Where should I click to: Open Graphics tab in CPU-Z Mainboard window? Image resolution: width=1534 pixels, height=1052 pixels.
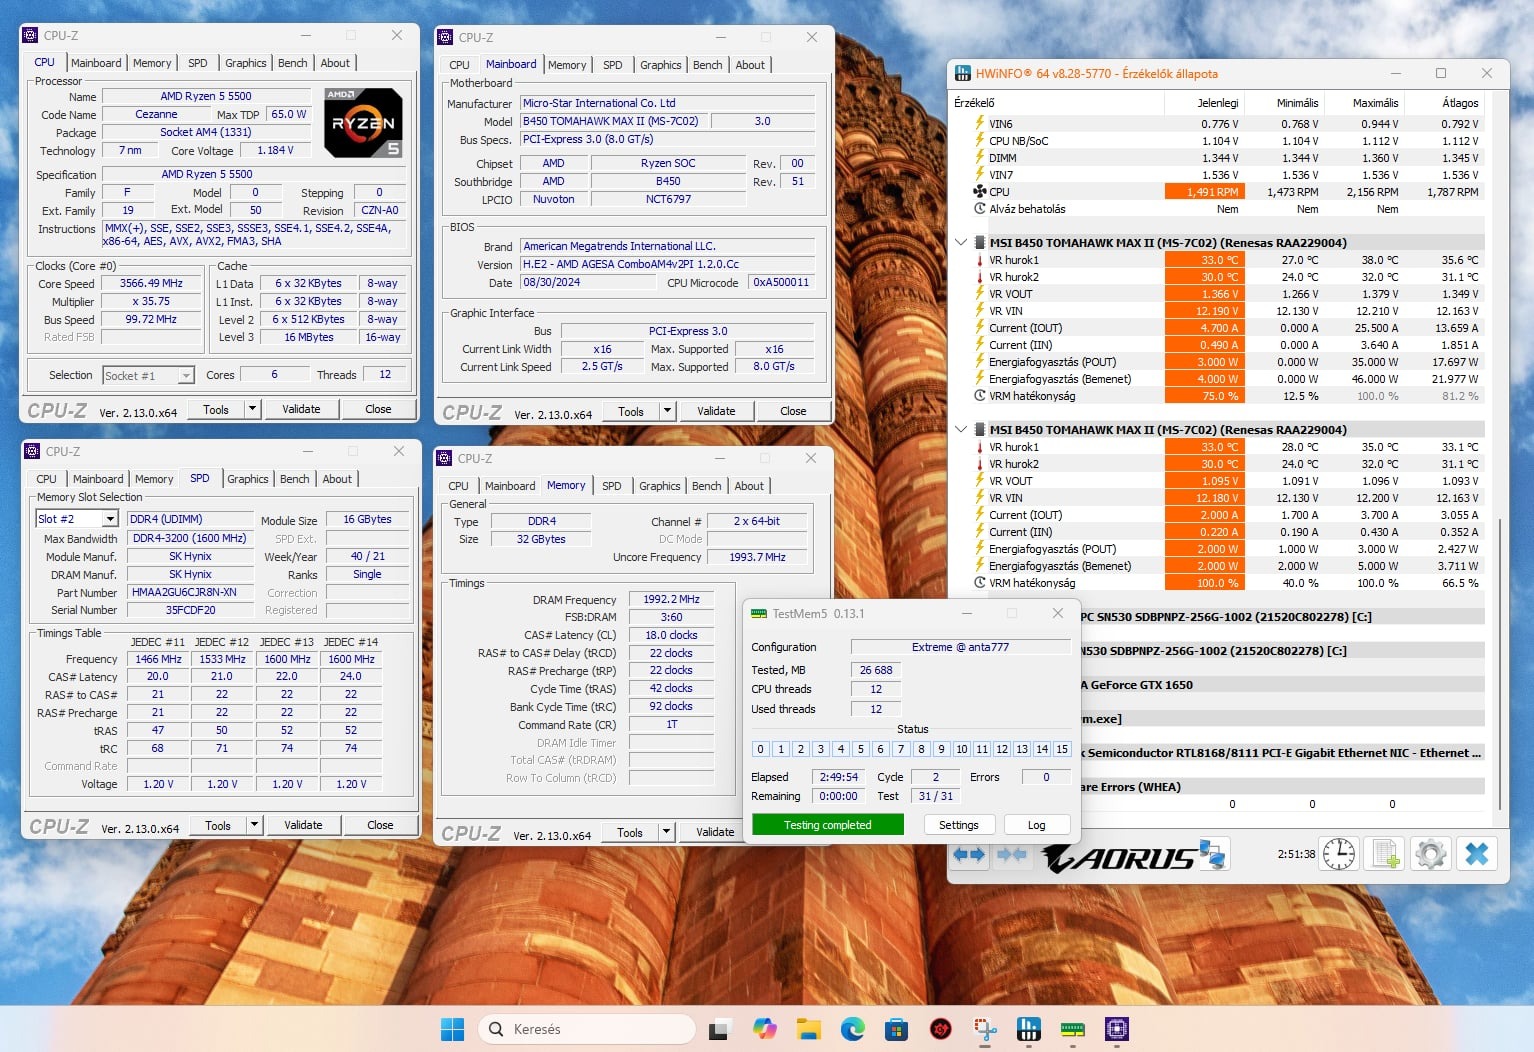click(x=661, y=65)
